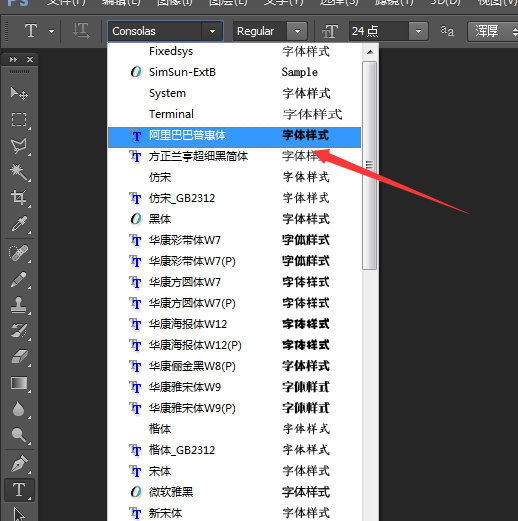Click the Consolas font name field
518x521 pixels.
coord(155,31)
